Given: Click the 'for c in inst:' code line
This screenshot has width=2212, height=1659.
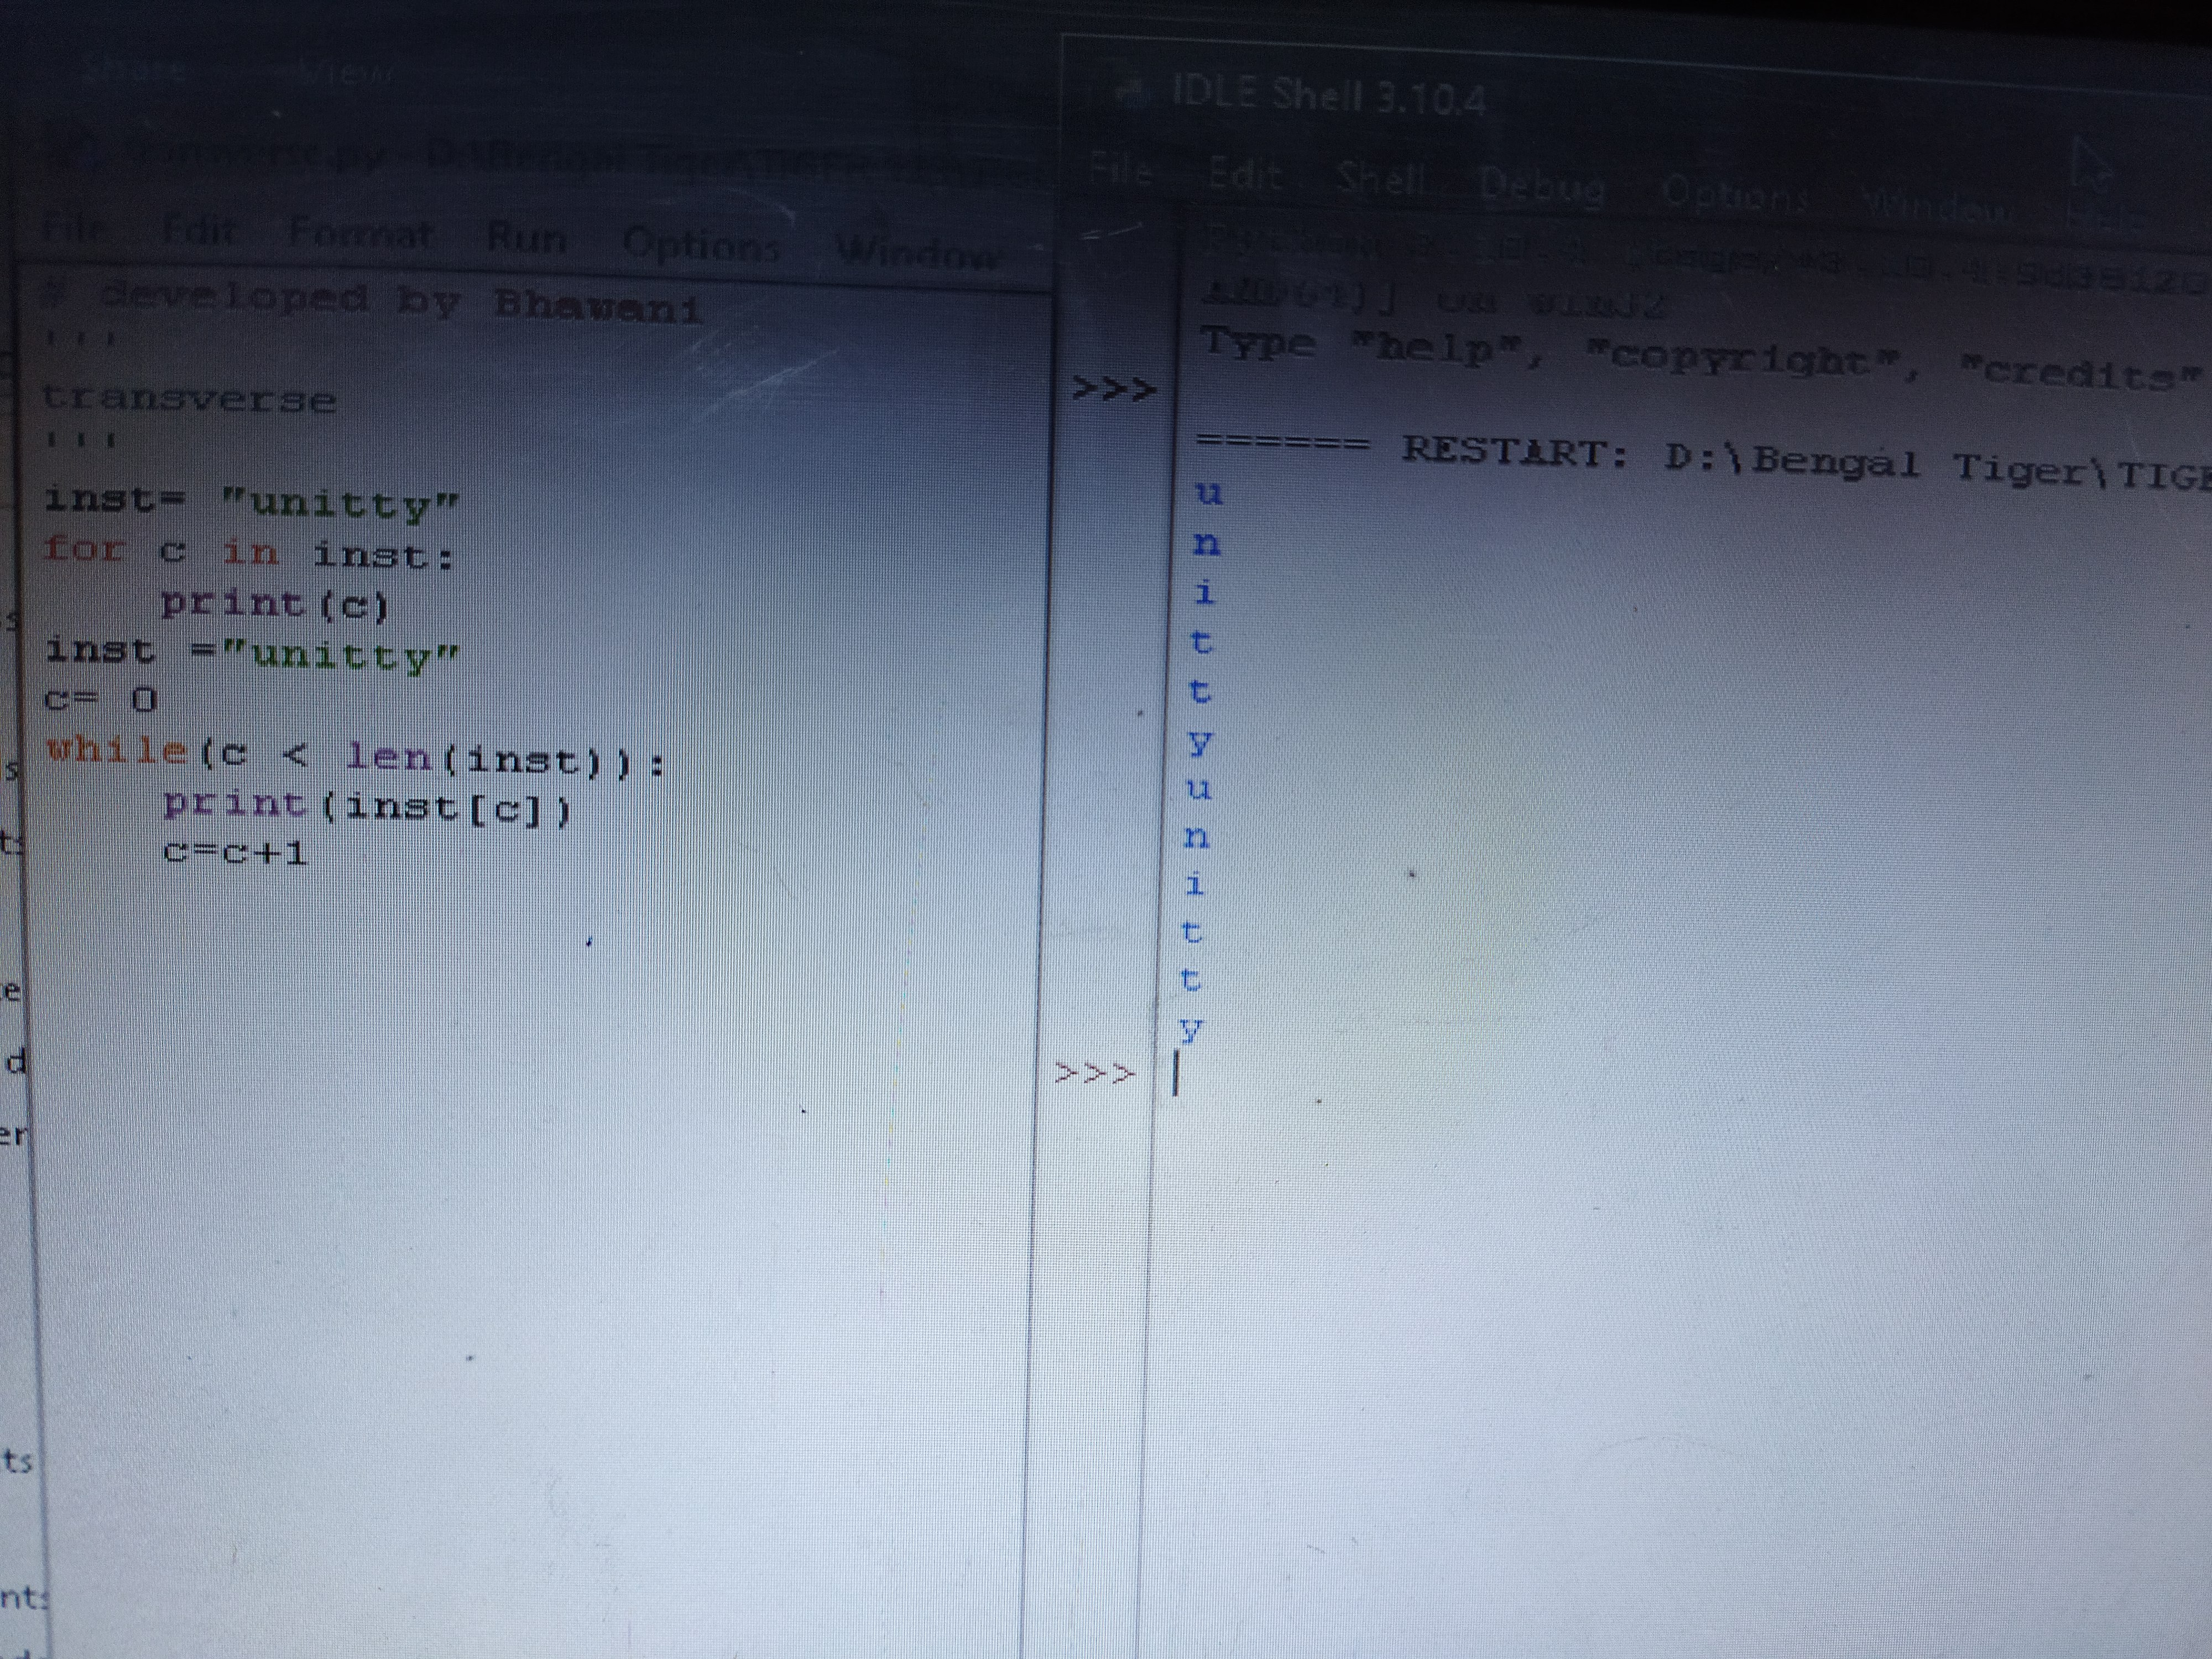Looking at the screenshot, I should click(248, 552).
